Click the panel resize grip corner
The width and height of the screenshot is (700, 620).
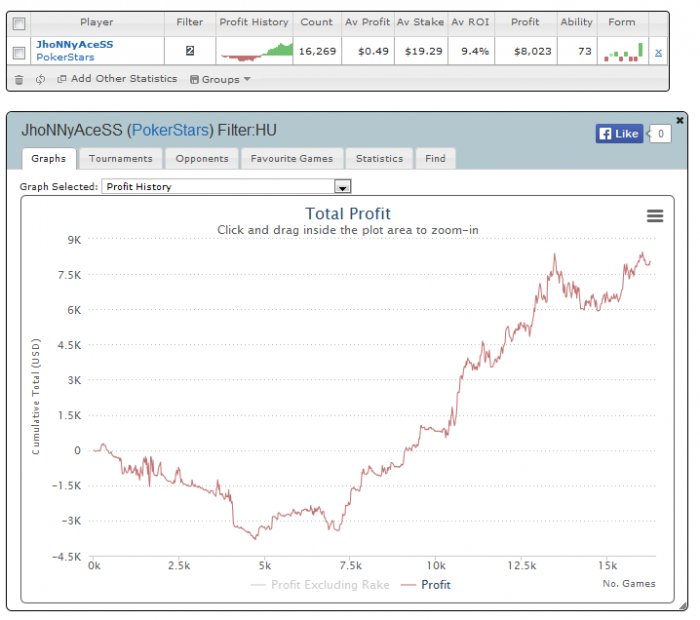click(683, 606)
